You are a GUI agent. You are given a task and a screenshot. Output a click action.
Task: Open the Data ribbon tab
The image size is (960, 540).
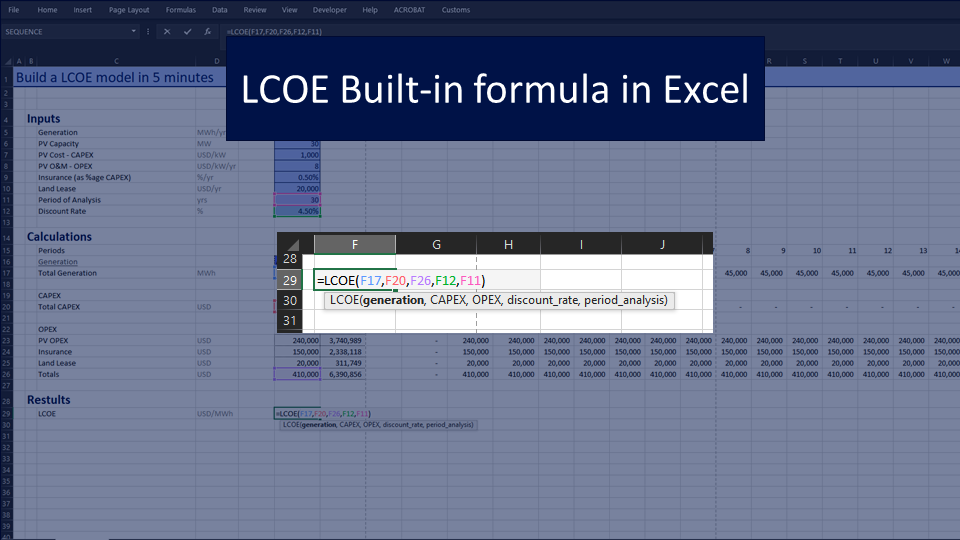point(220,10)
